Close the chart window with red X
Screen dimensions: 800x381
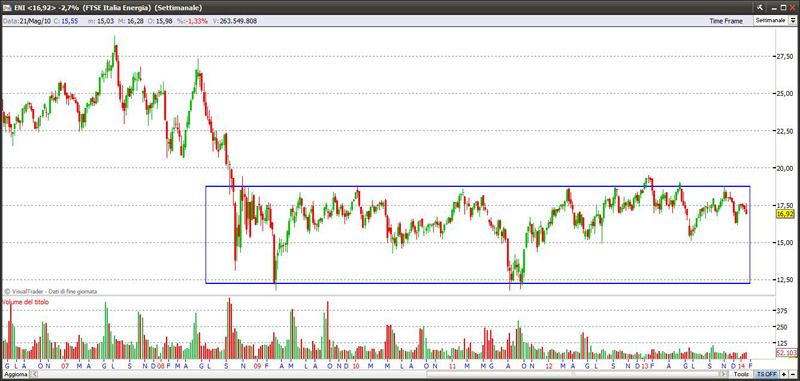click(x=792, y=8)
